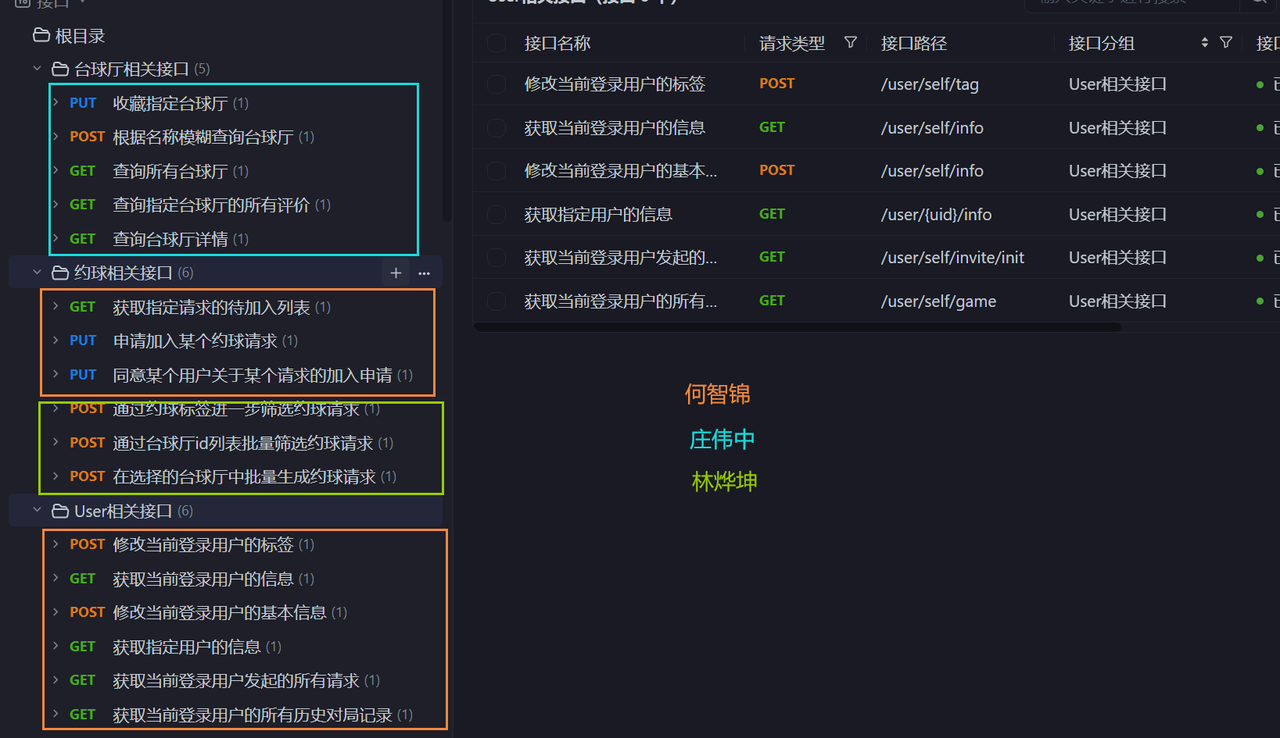Click the 接口分组 column header
Viewport: 1280px width, 738px height.
coord(1101,43)
